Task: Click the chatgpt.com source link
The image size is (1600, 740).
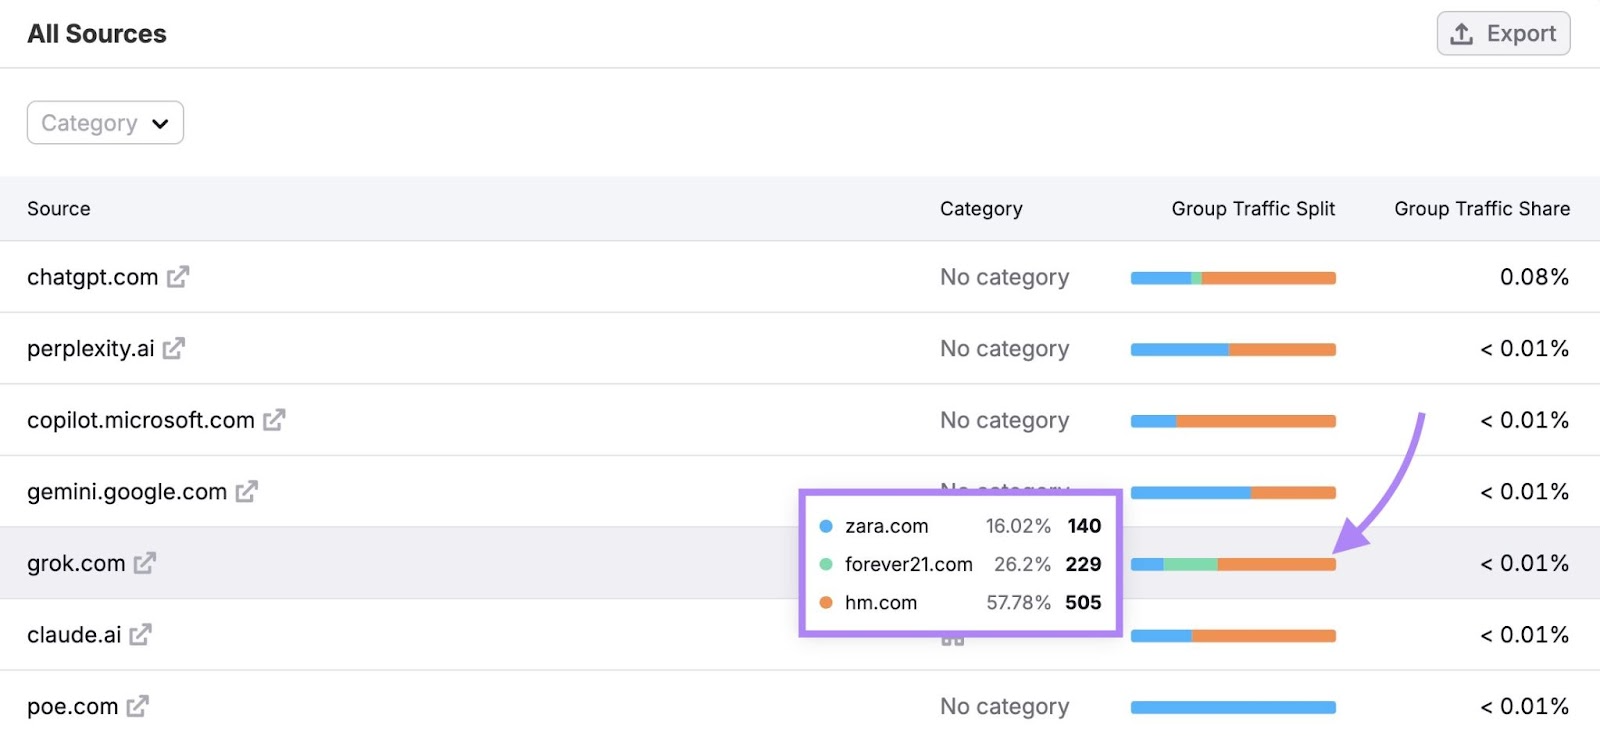Action: point(92,277)
